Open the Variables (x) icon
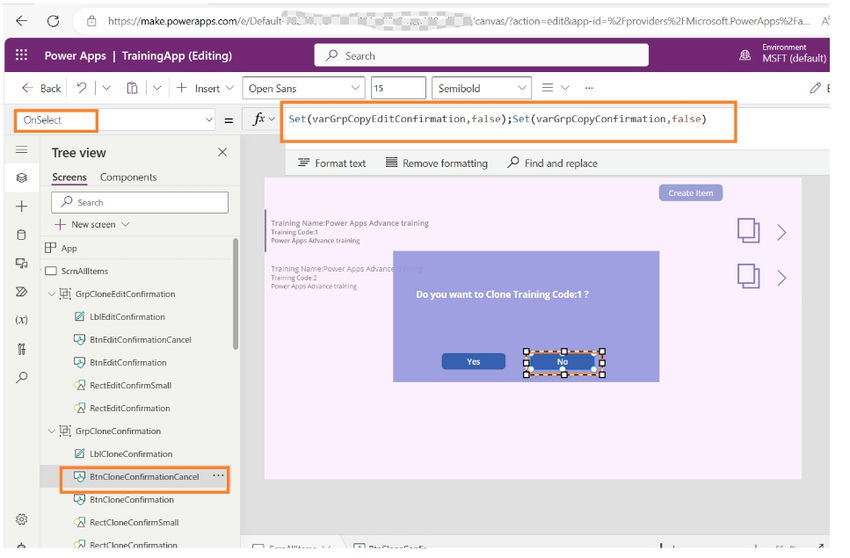 (x=22, y=320)
